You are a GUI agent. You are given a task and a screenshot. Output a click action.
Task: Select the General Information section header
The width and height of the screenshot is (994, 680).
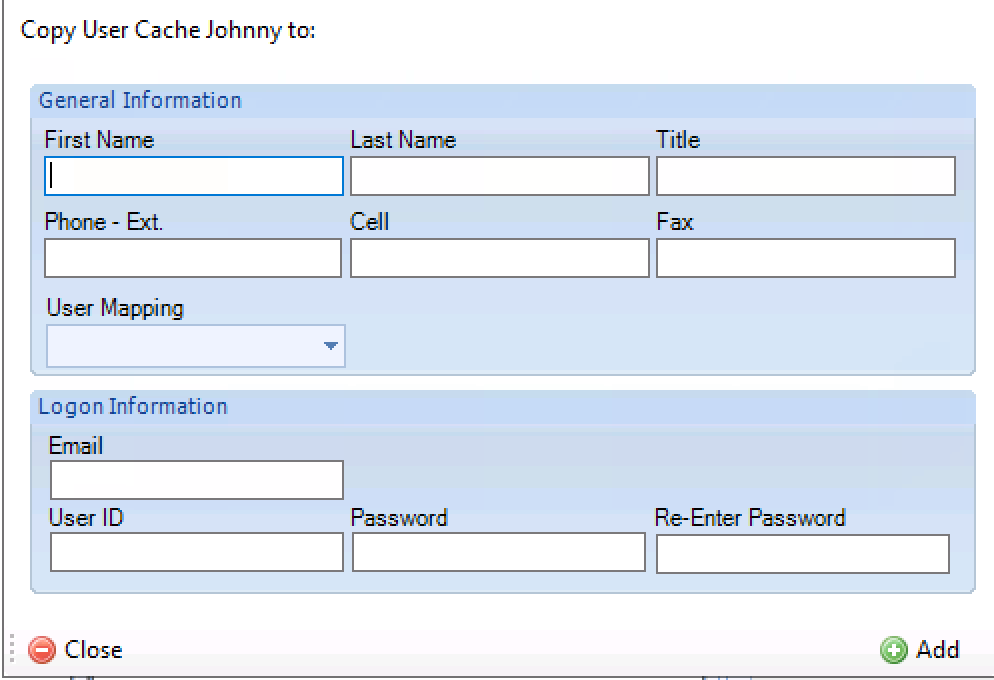coord(140,101)
